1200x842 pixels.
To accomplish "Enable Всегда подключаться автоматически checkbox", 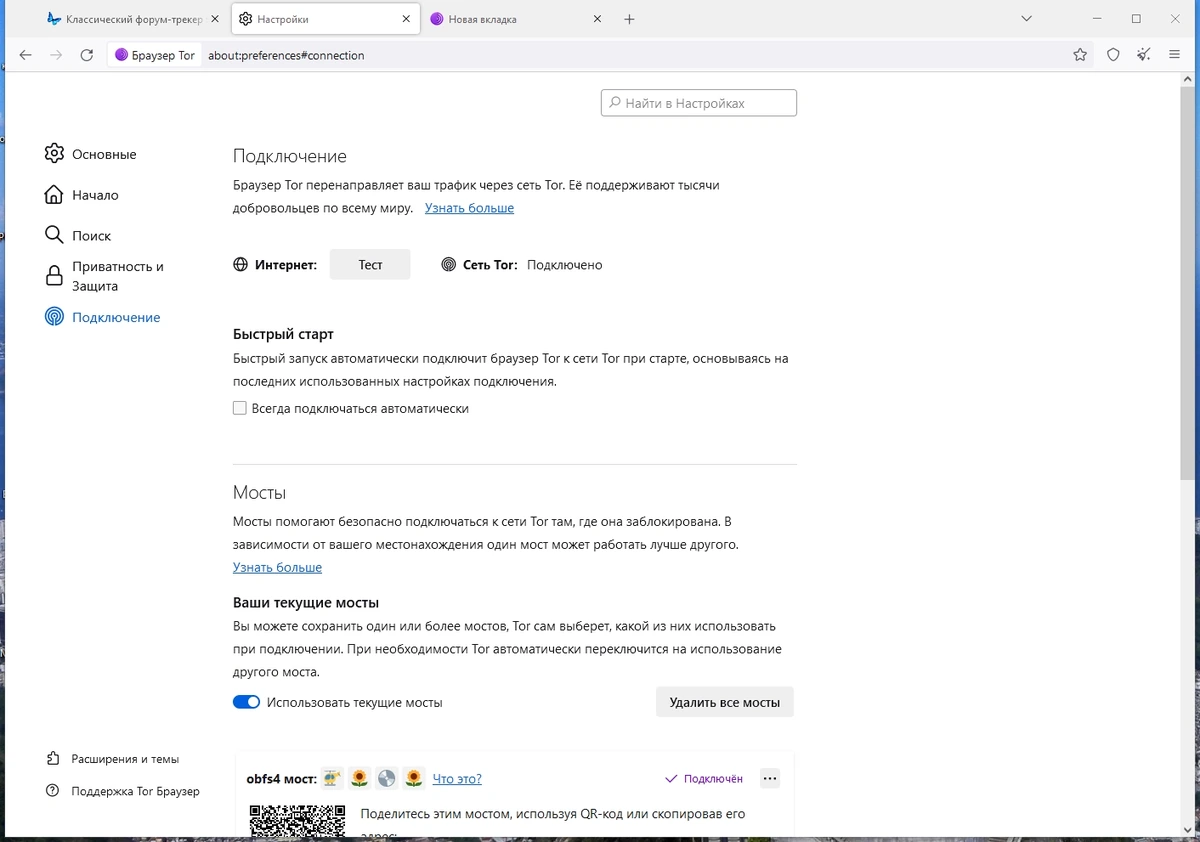I will pyautogui.click(x=240, y=408).
